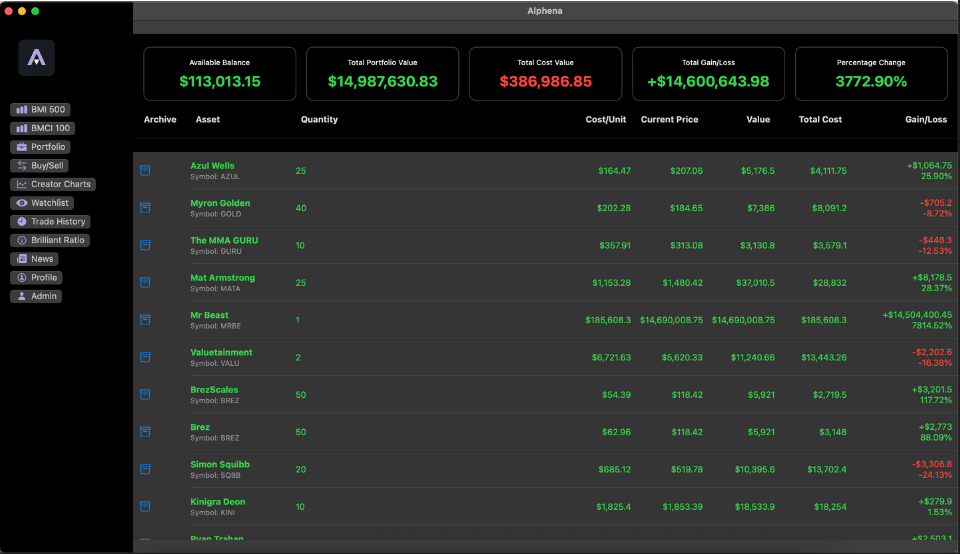This screenshot has height=554, width=960.
Task: Click the Mr Beast asset name
Action: (209, 315)
